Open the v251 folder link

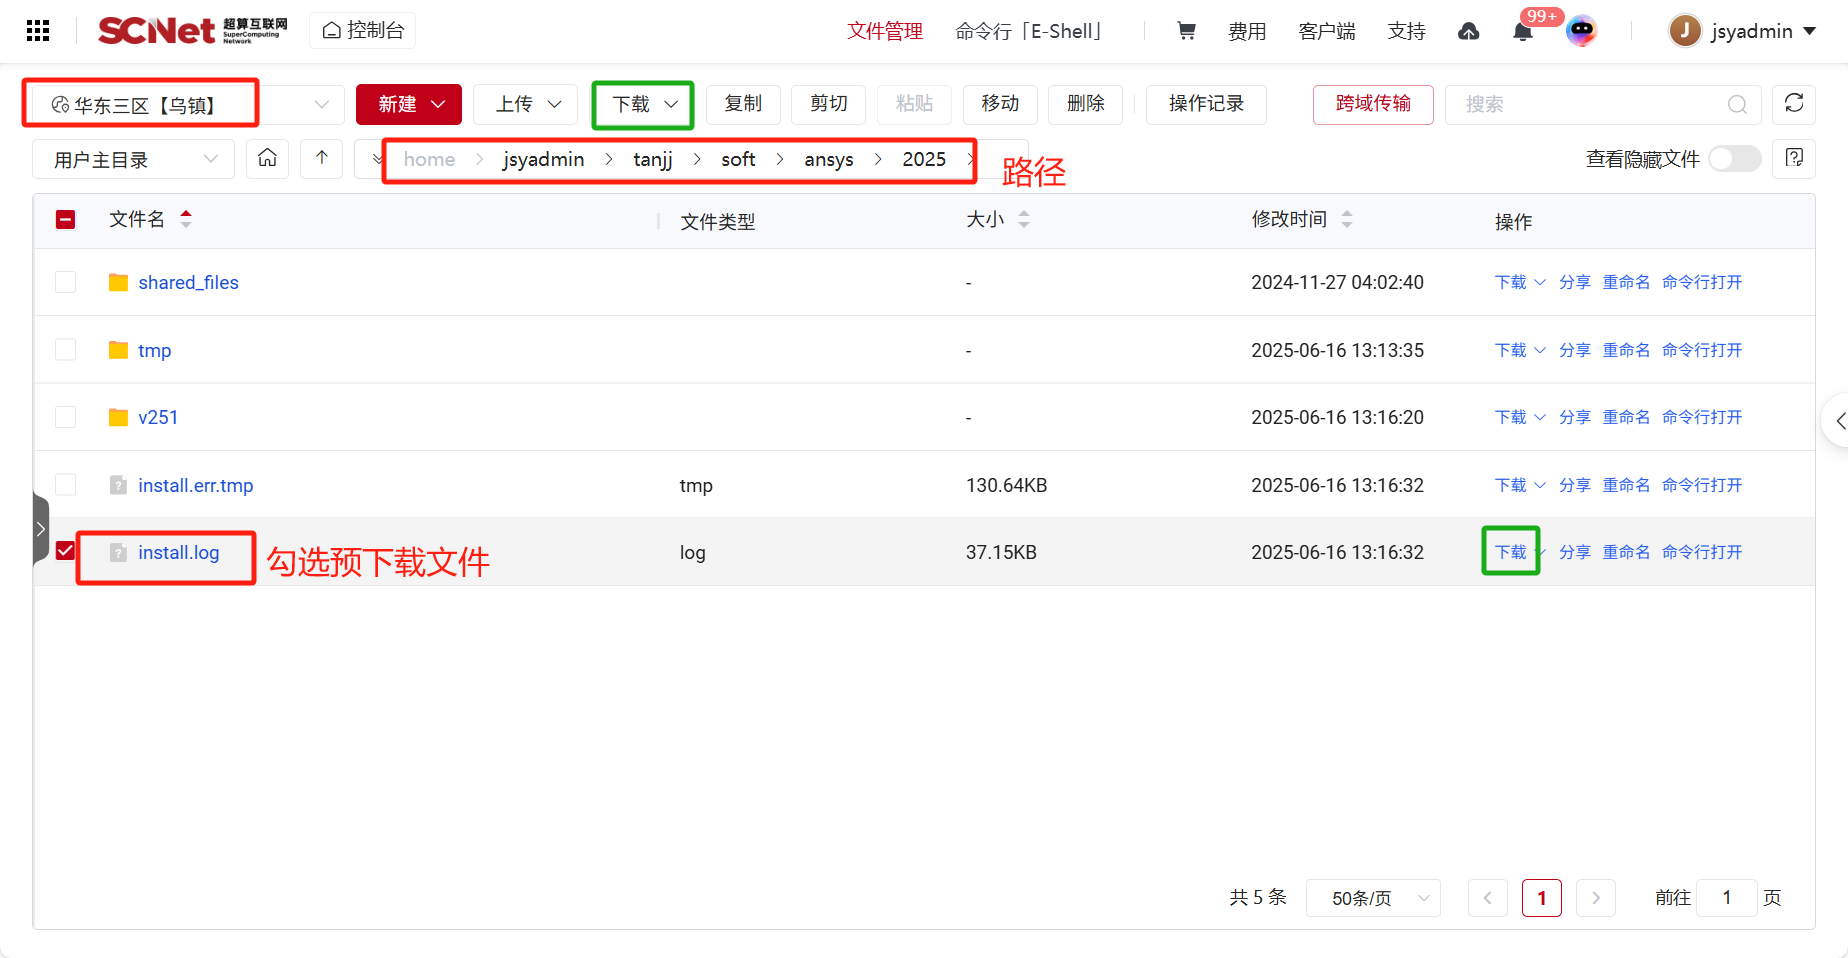coord(158,418)
